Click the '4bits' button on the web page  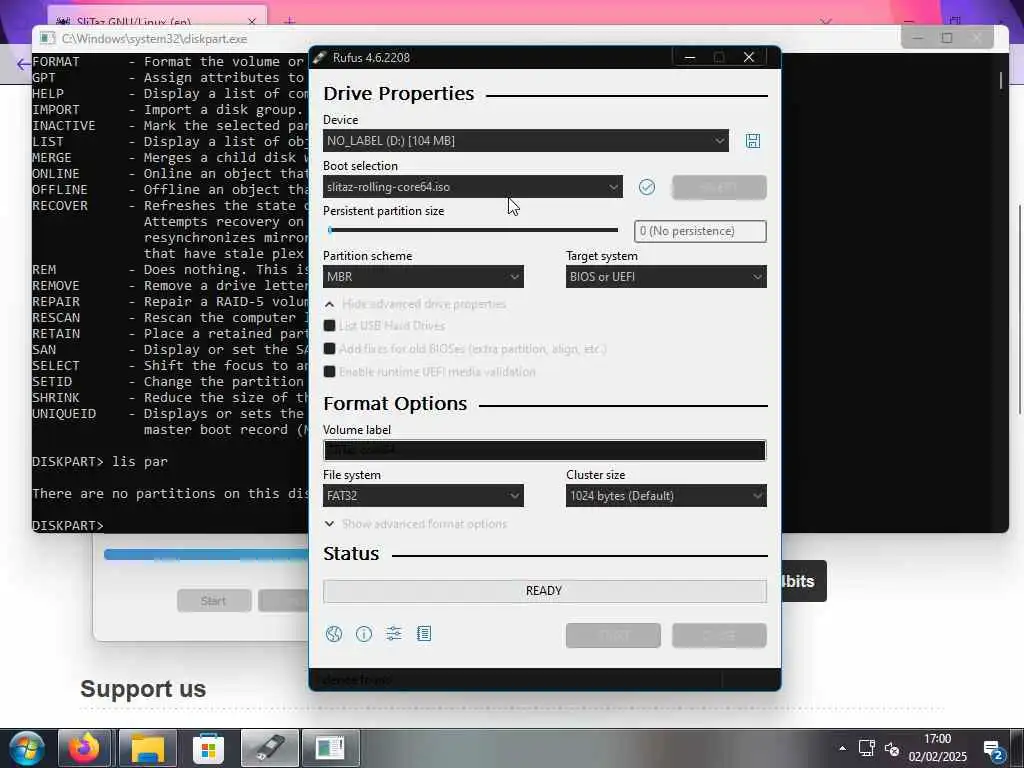coord(804,581)
